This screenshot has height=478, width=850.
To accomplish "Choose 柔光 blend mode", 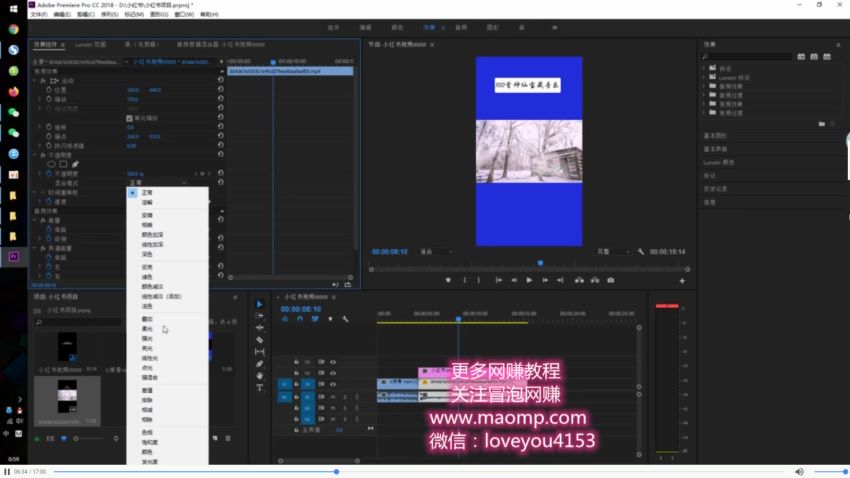I will 147,329.
